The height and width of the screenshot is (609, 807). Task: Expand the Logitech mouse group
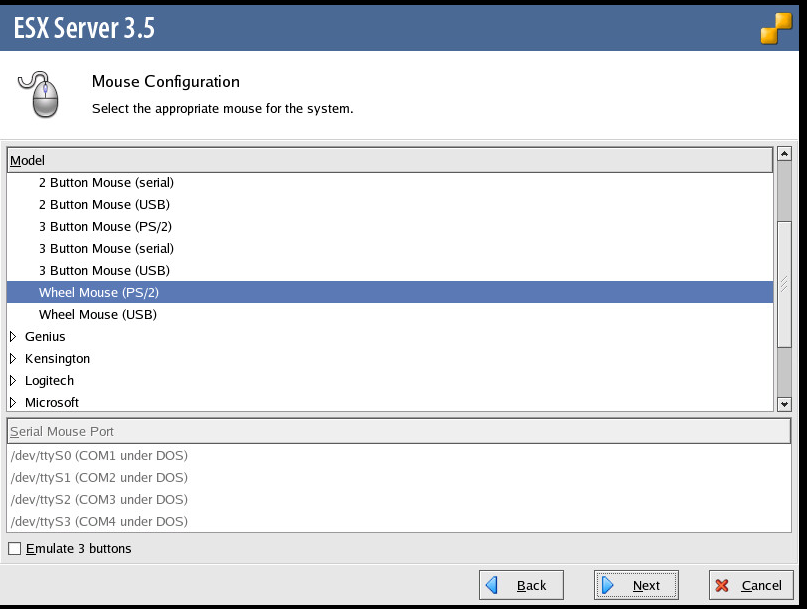coord(14,381)
